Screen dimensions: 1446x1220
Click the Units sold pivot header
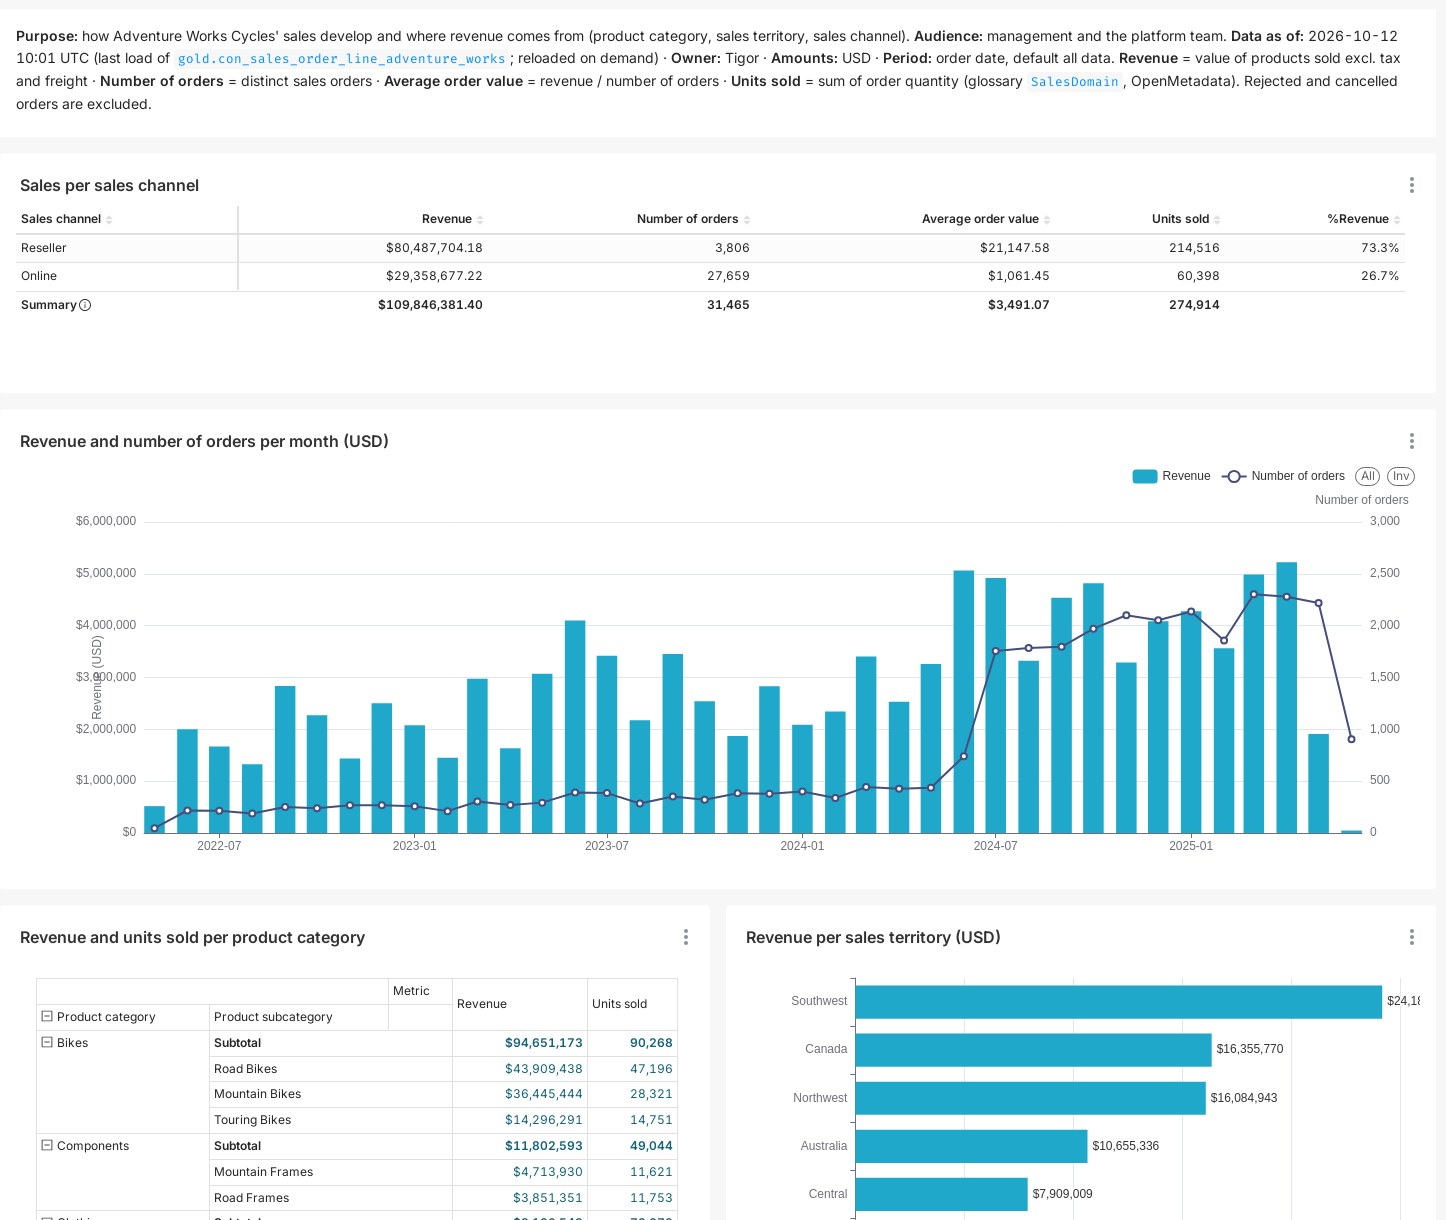point(619,1004)
